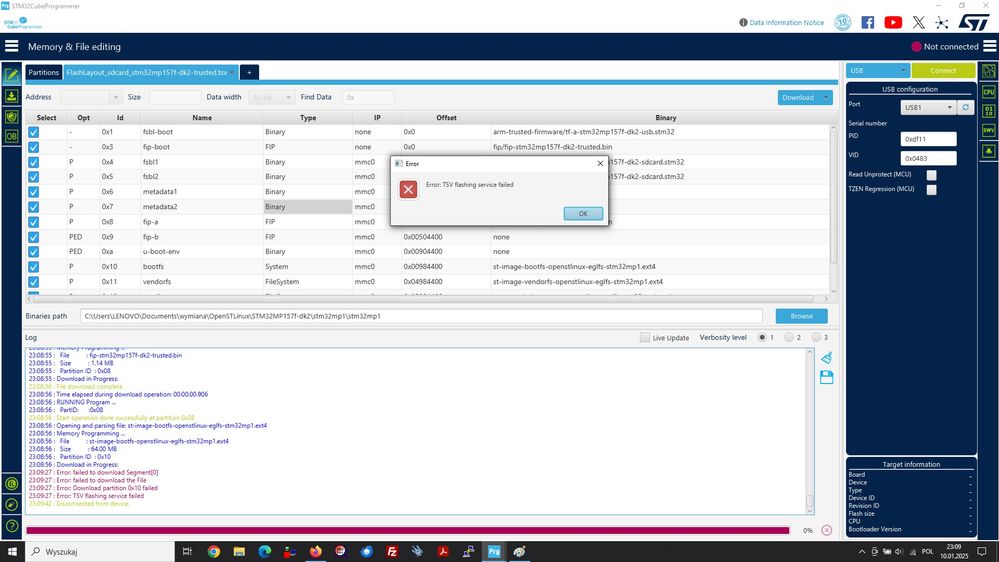This screenshot has width=999, height=562.
Task: Click OK in the Error dialog
Action: [x=583, y=213]
